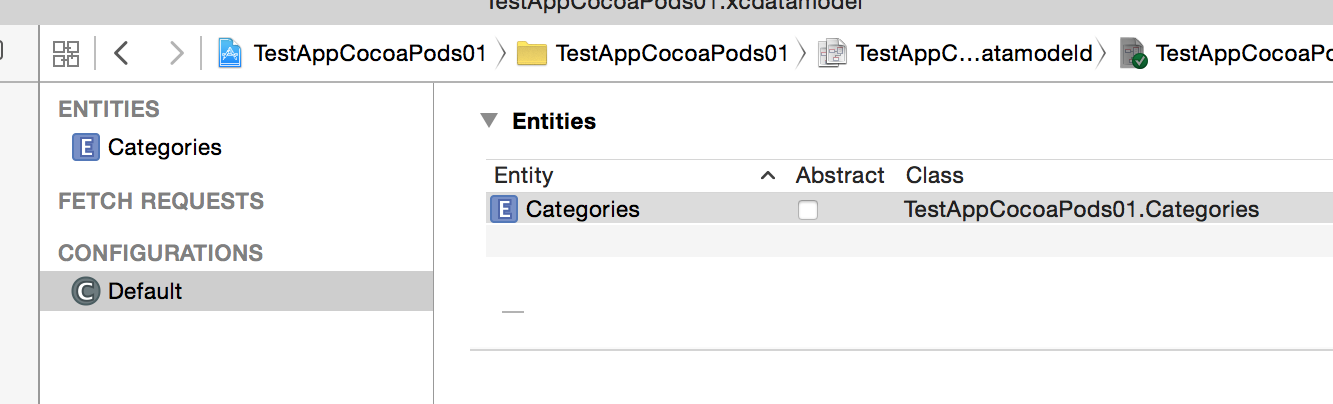Go forward with the right arrow
This screenshot has height=404, width=1333.
(176, 53)
